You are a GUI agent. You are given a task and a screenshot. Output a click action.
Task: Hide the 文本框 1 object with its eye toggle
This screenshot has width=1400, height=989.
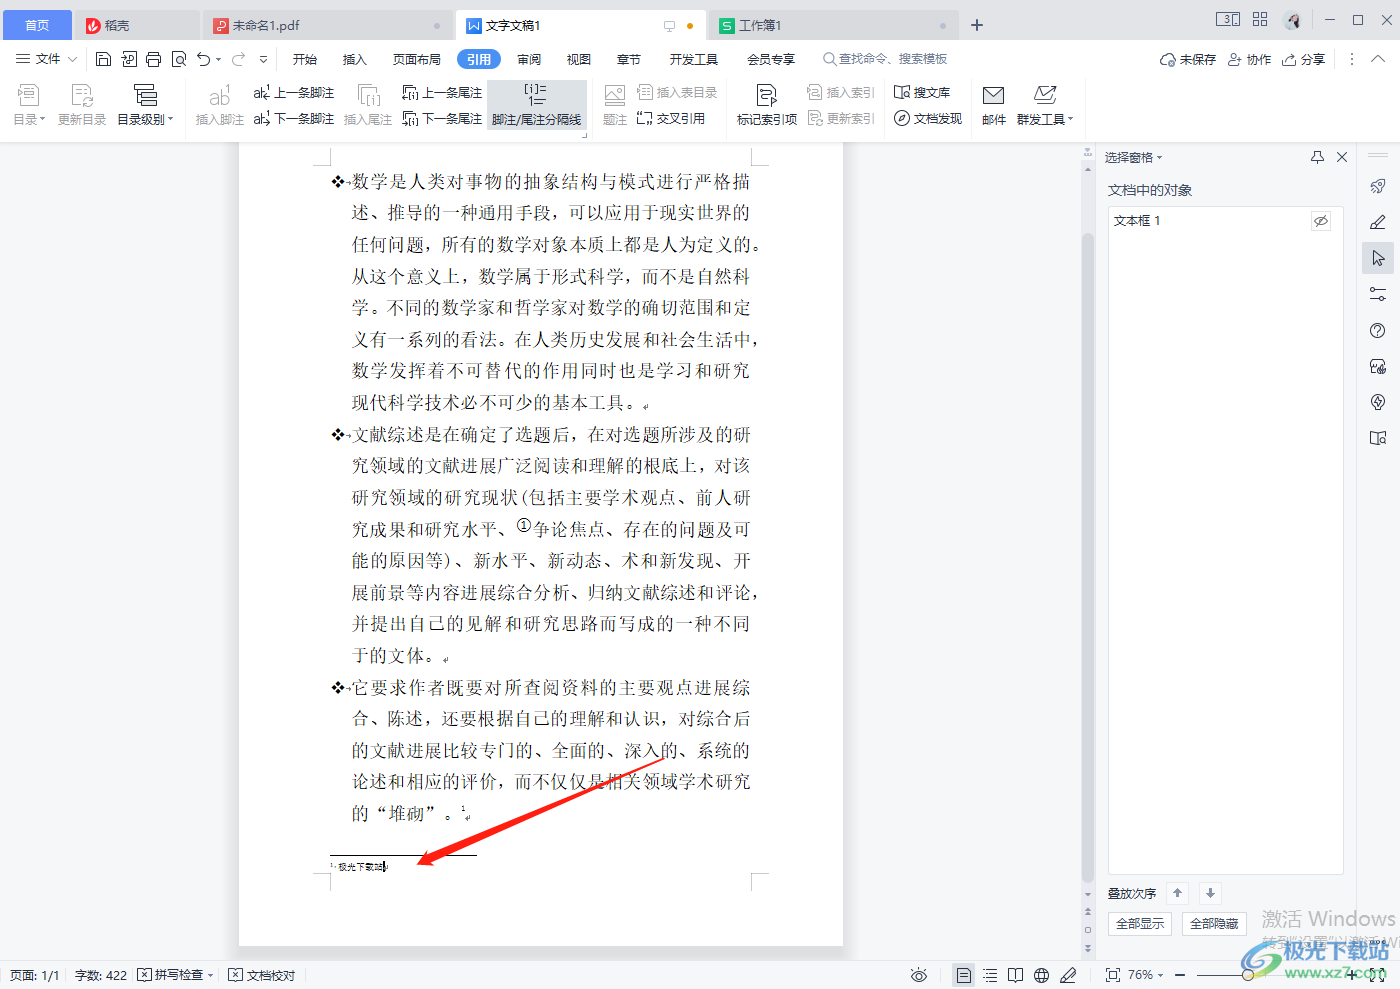point(1321,220)
